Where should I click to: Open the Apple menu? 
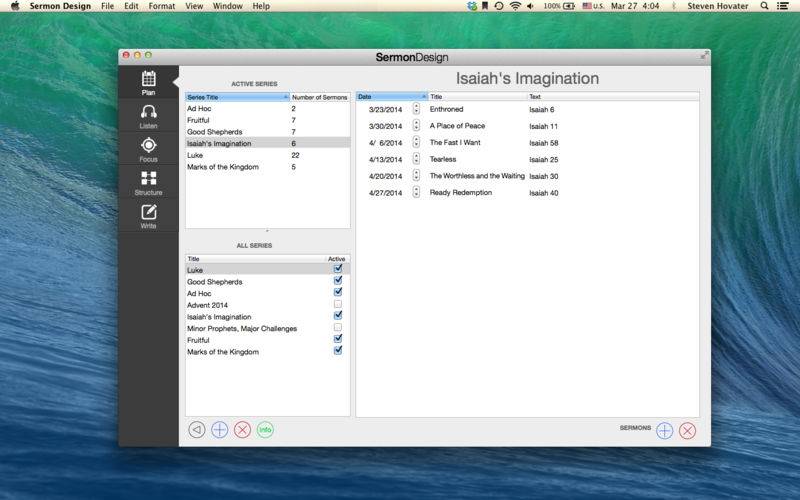coord(15,6)
